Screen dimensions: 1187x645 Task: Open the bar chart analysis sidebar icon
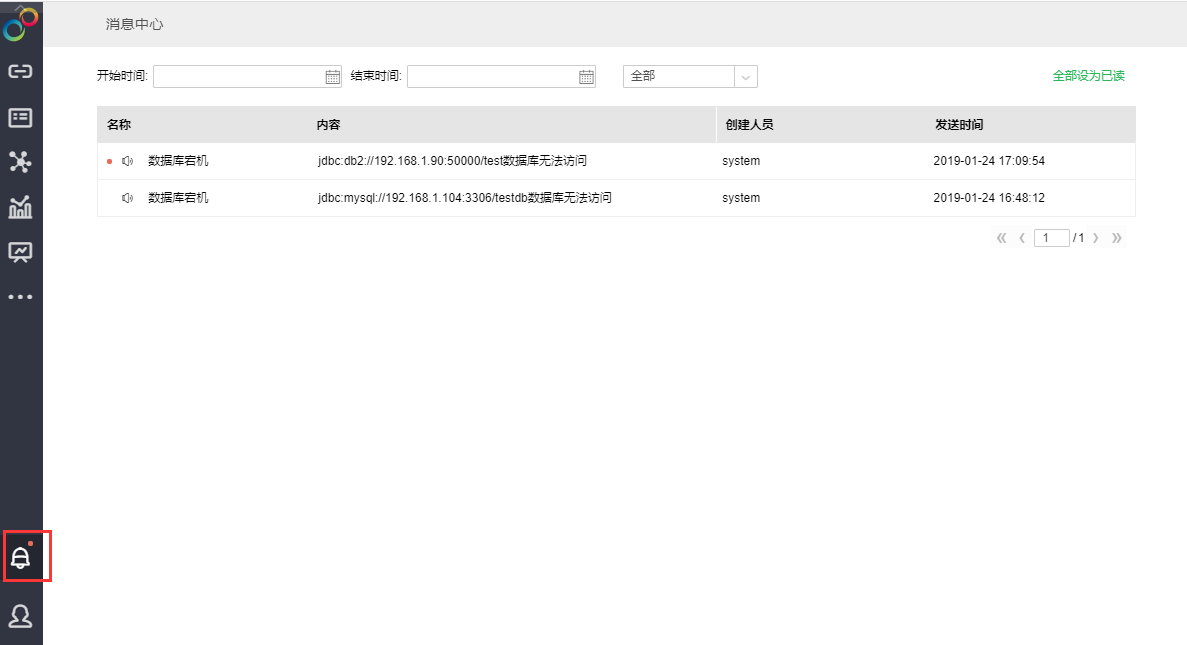[20, 207]
